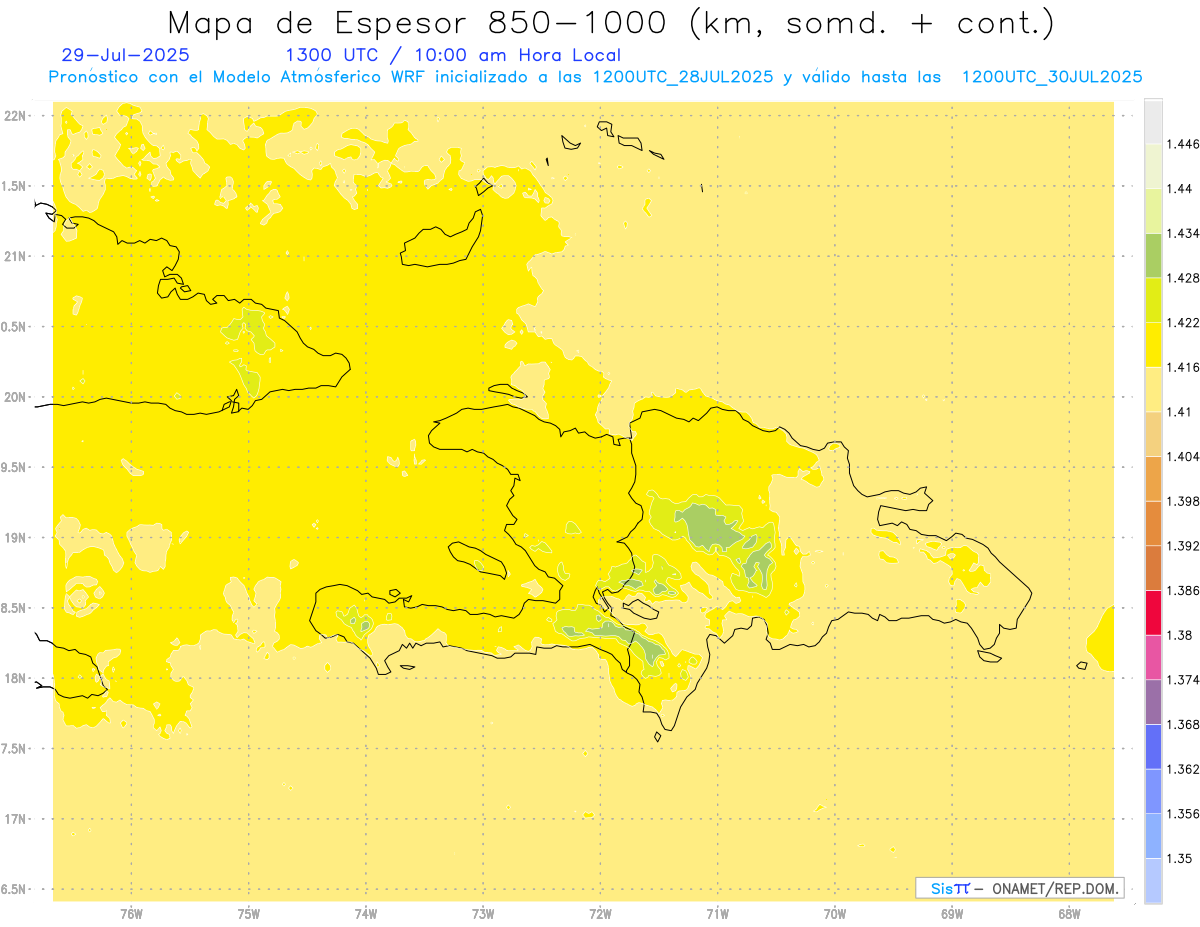Click the colorbar value 1.386
Viewport: 1200px width, 927px height.
(x=1183, y=590)
